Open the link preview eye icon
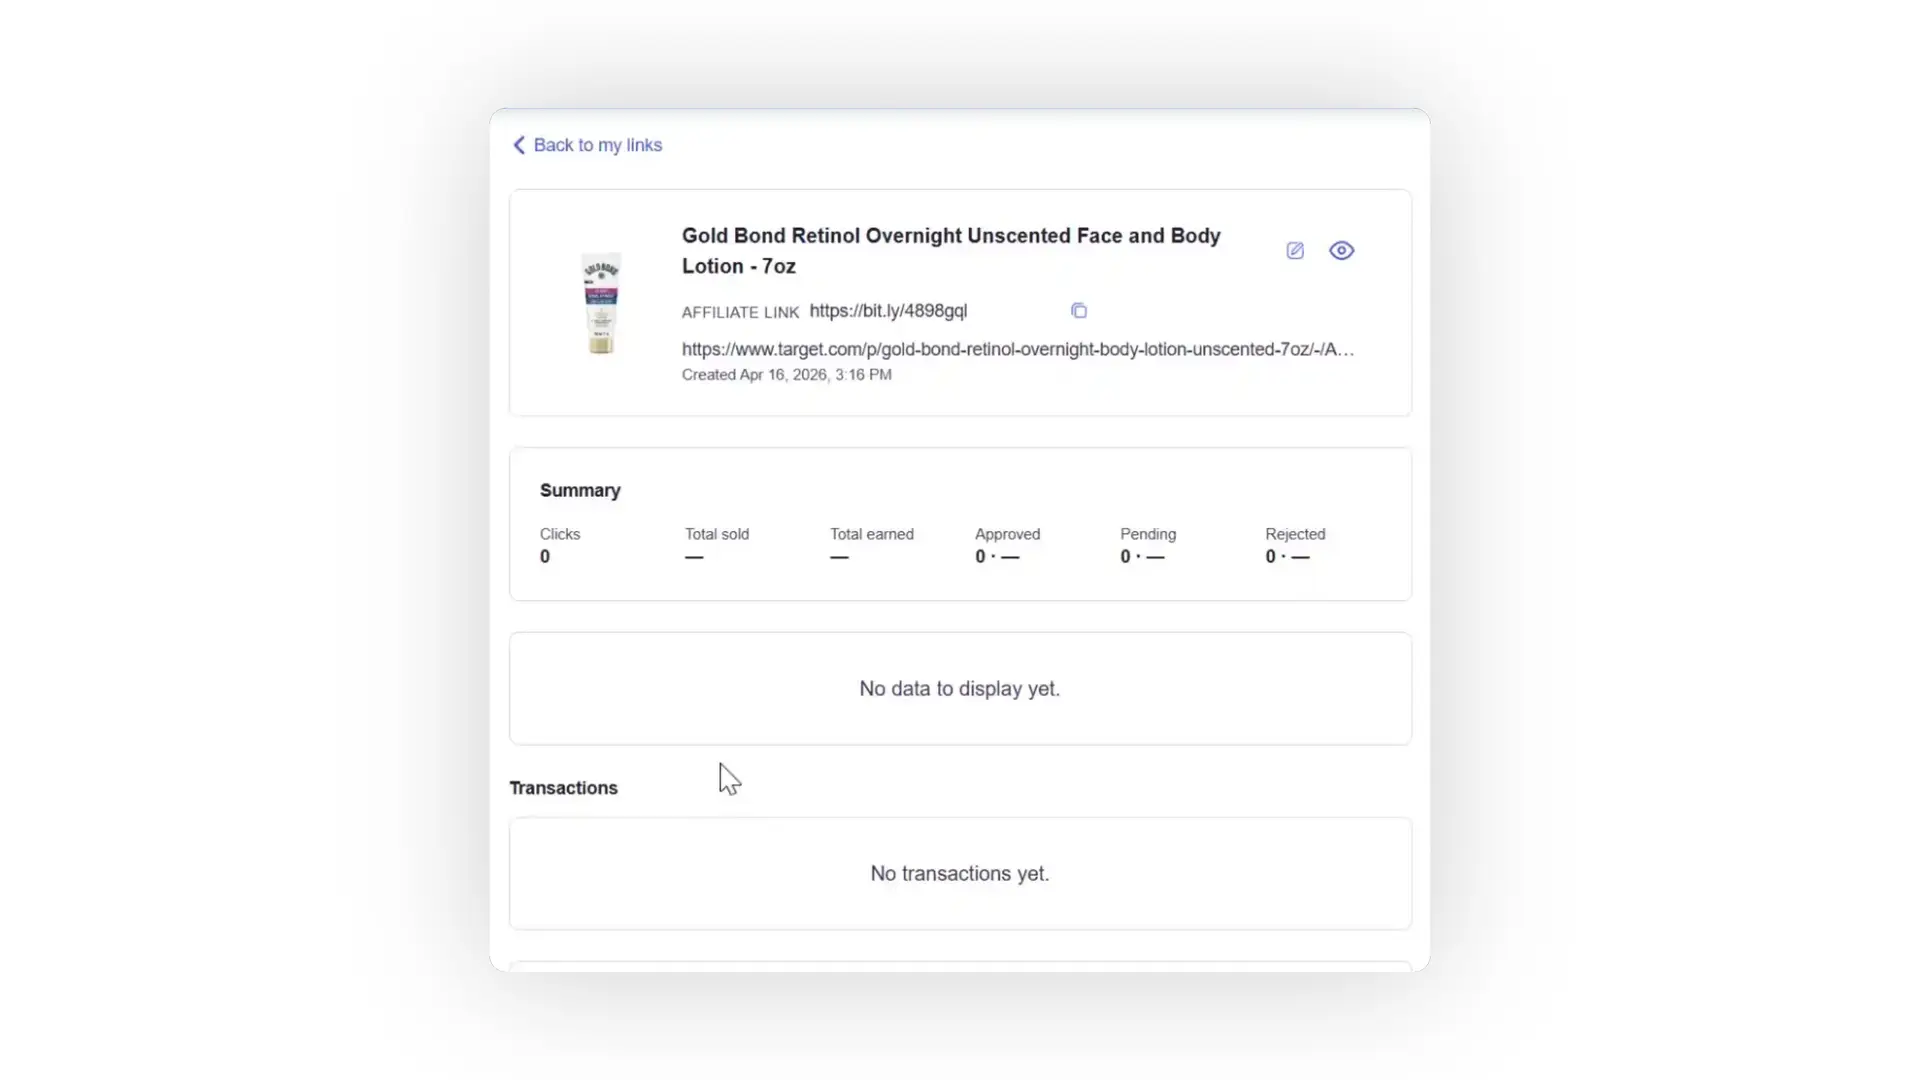Screen dimensions: 1920x1080 [x=1341, y=250]
